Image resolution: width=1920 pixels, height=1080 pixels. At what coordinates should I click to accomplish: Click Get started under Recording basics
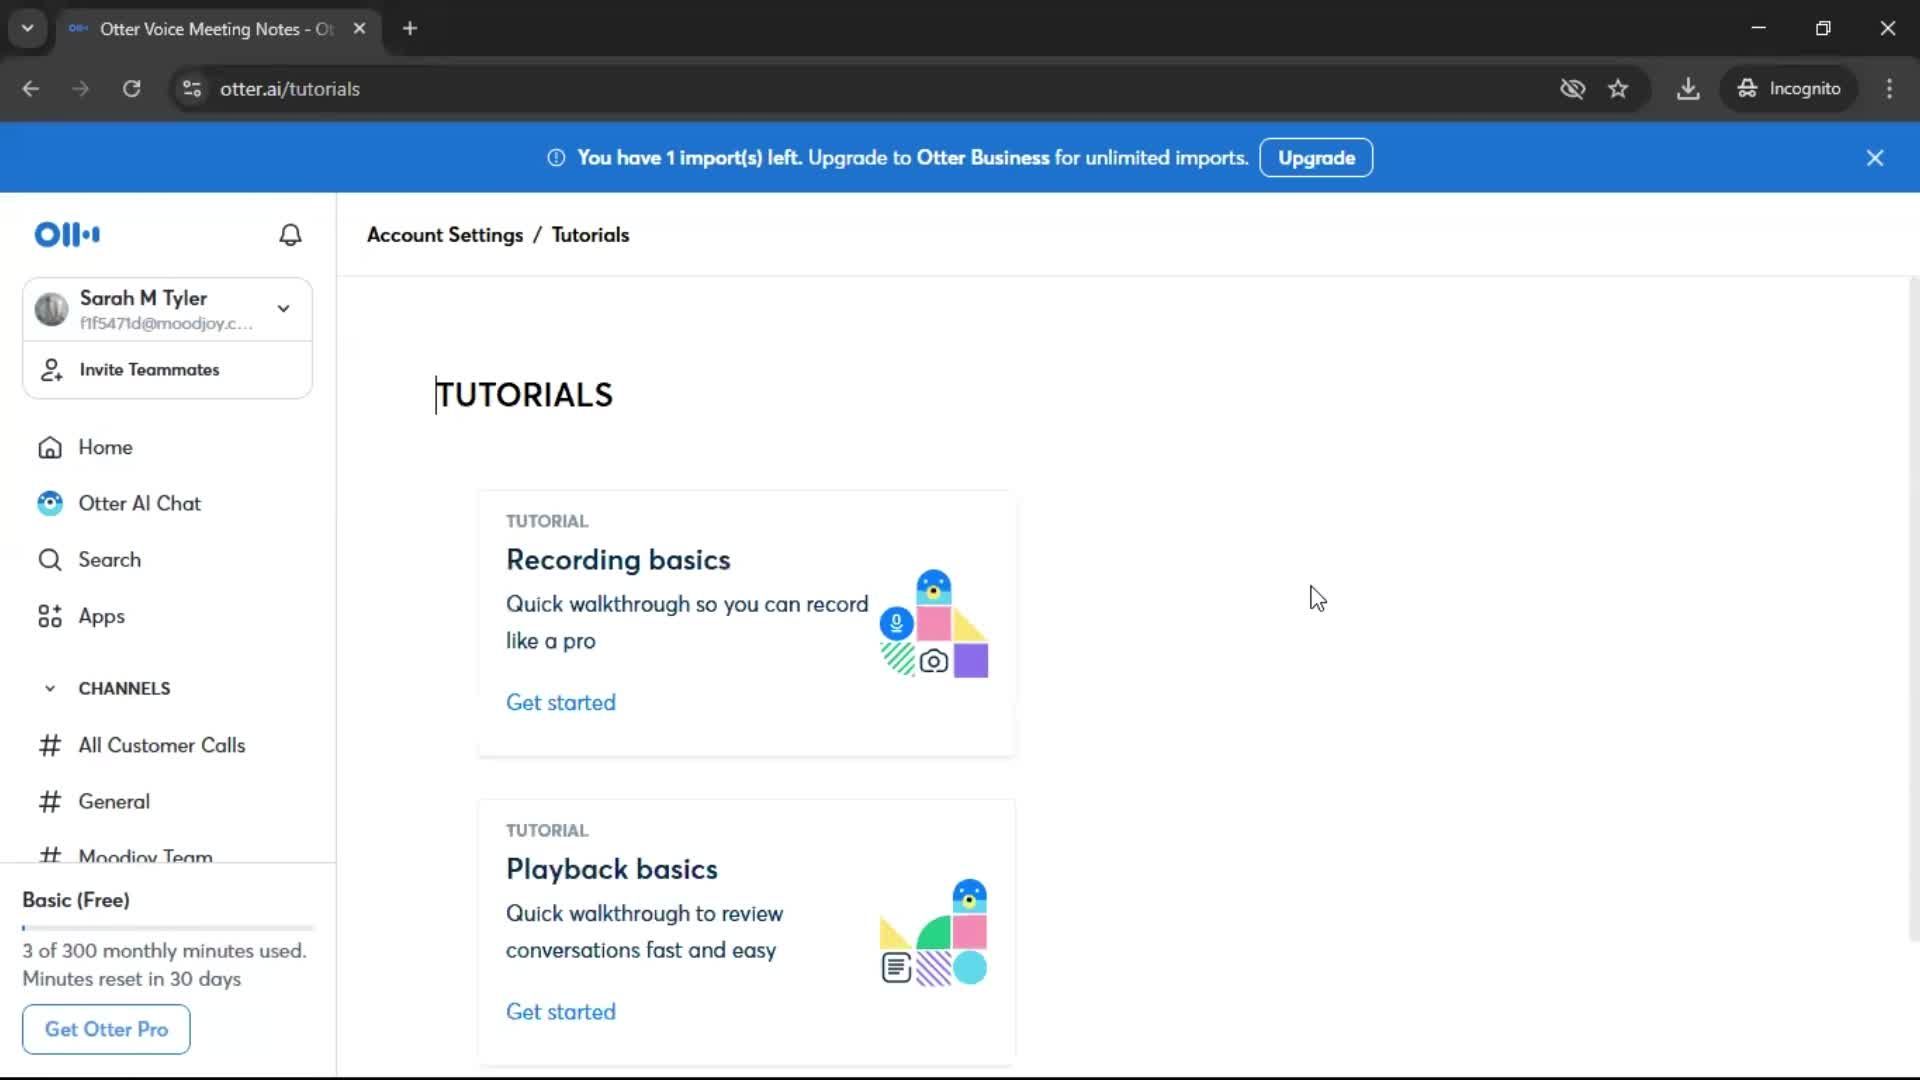point(561,703)
